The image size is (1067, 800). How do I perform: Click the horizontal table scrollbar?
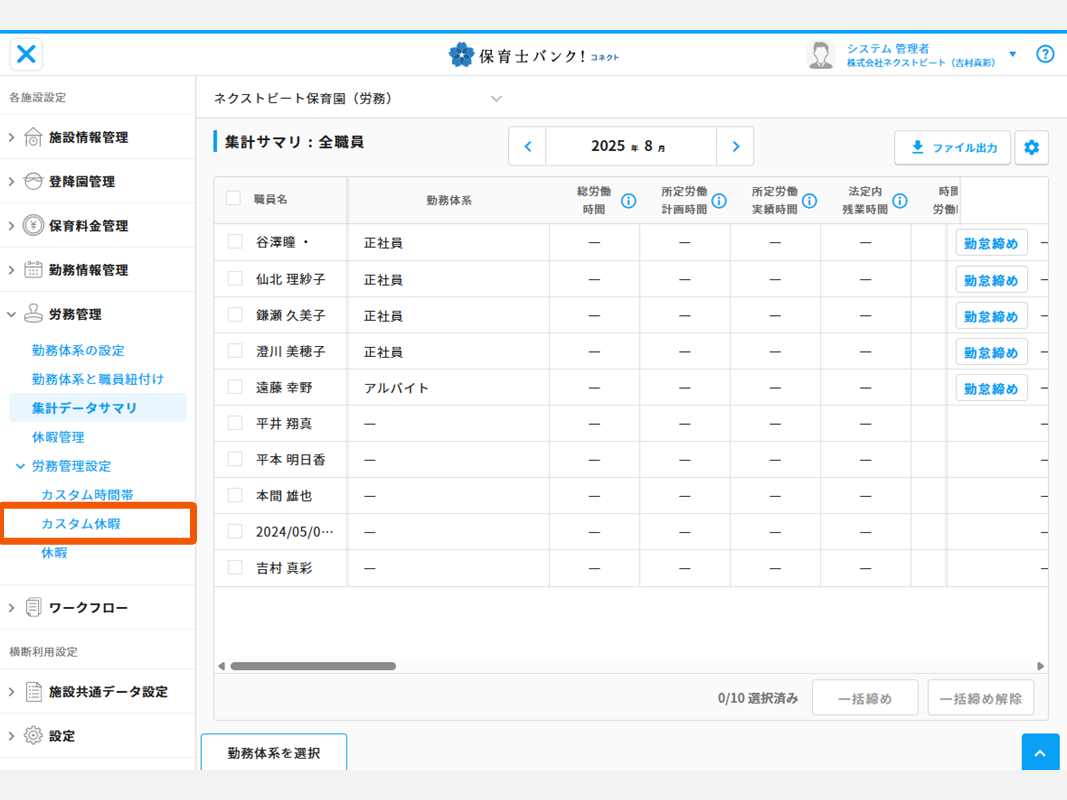(x=313, y=666)
